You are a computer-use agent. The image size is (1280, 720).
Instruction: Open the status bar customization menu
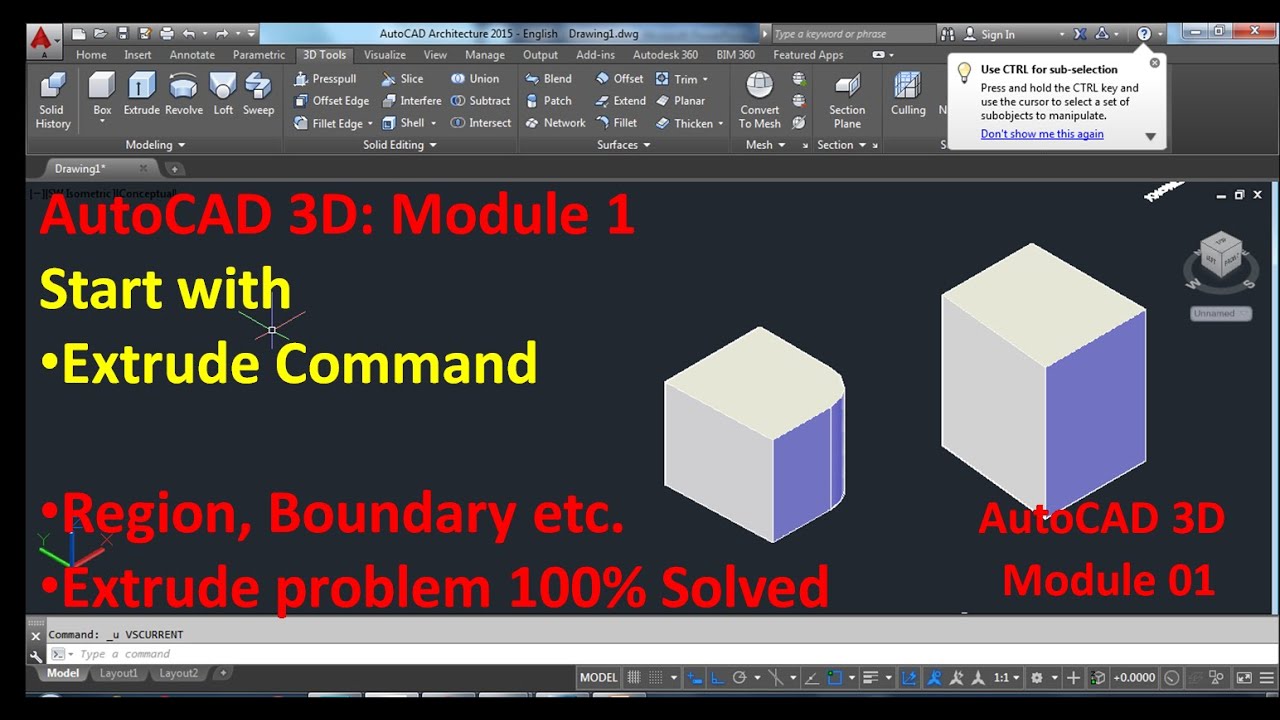click(x=1266, y=677)
